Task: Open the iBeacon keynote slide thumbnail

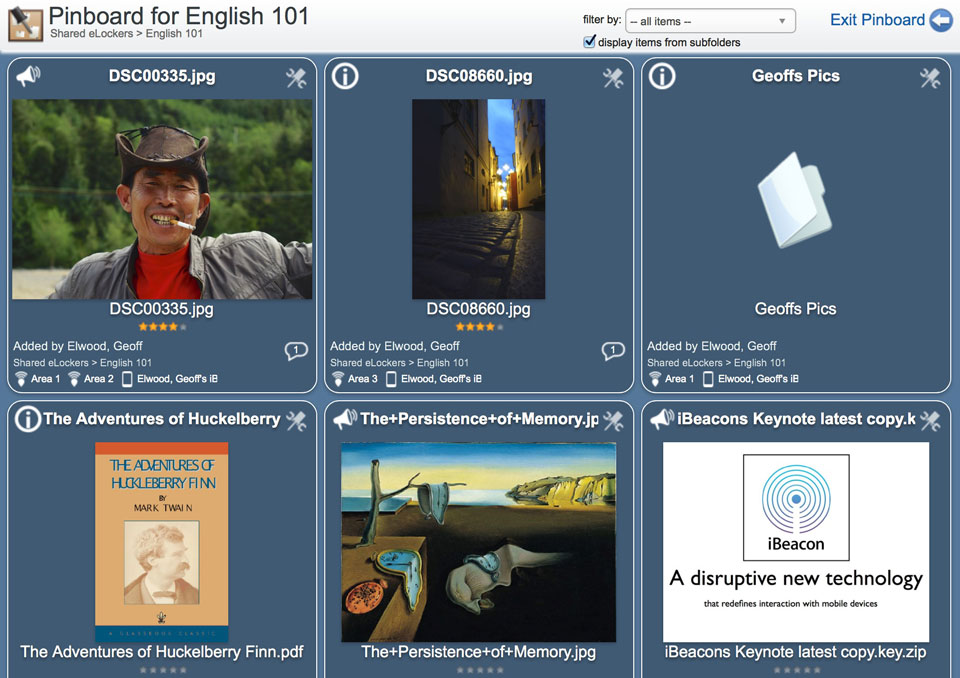Action: click(796, 542)
